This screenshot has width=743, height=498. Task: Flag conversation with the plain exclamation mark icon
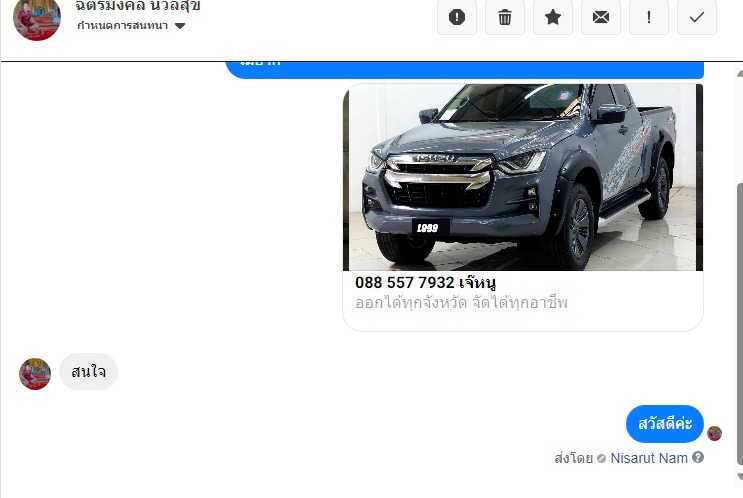(649, 18)
